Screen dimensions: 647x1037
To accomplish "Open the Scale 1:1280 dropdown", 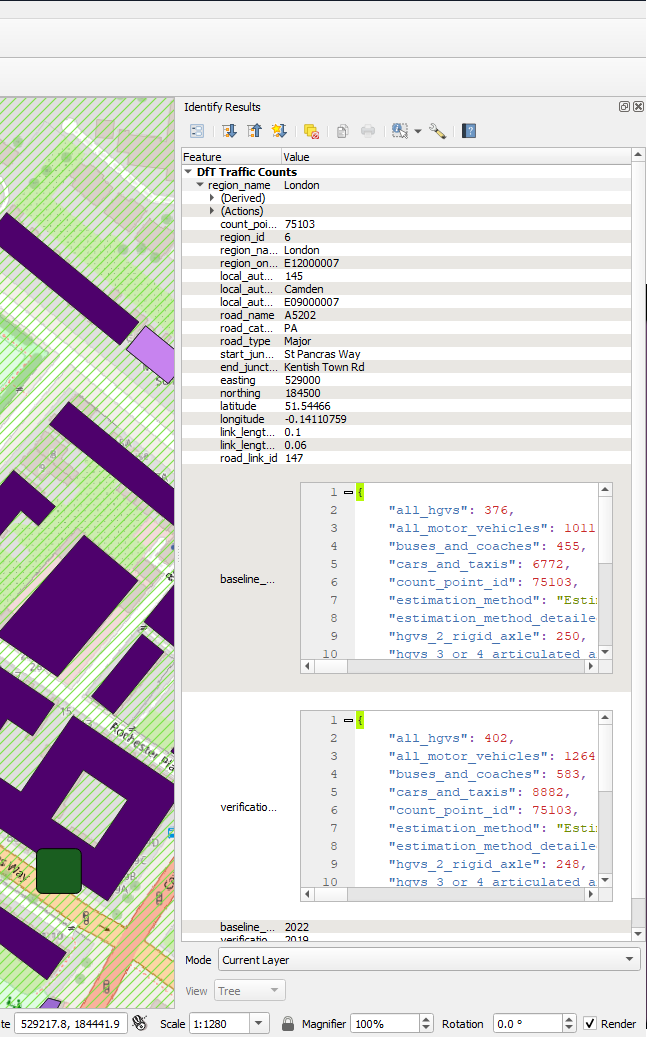I will [x=260, y=1024].
